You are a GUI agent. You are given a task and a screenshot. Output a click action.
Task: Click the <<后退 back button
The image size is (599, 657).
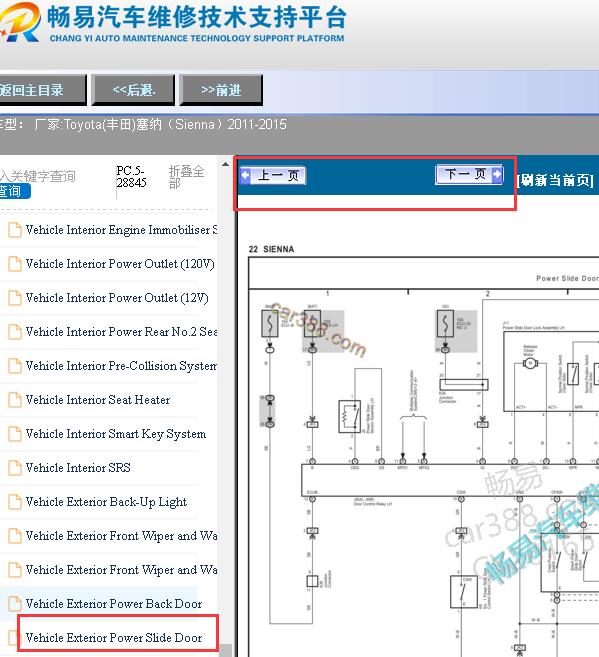click(133, 90)
